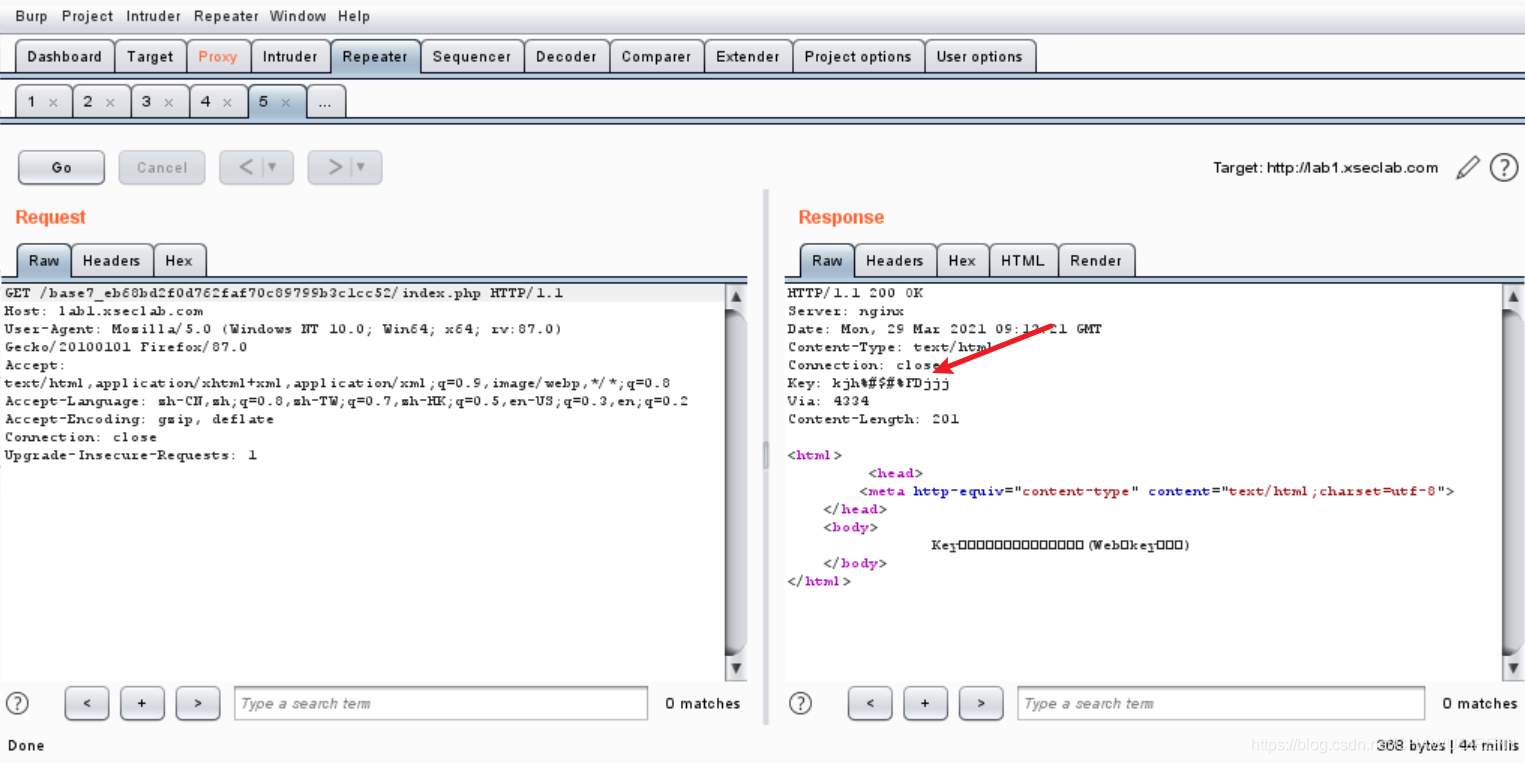The image size is (1525, 763).
Task: Switch to the Target tab
Action: [150, 57]
